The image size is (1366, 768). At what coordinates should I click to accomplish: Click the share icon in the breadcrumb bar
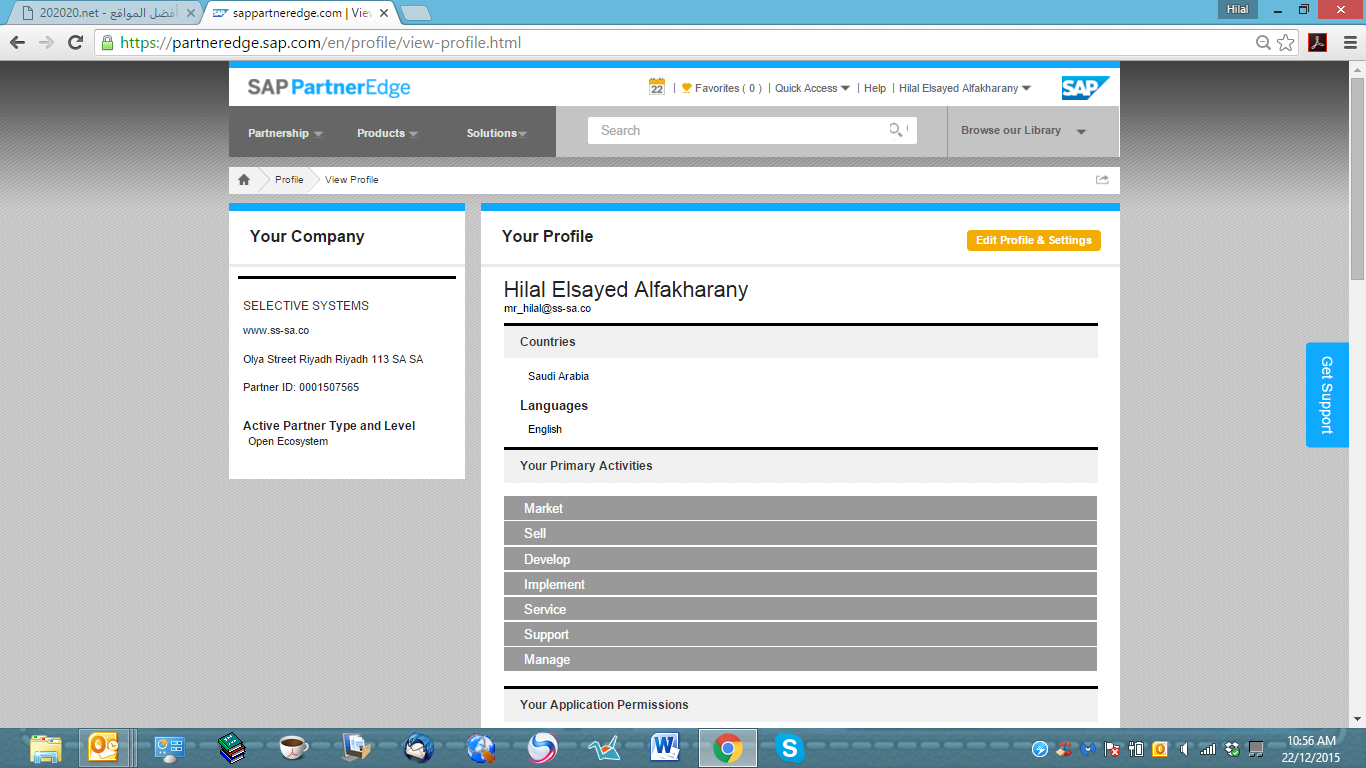pos(1102,180)
